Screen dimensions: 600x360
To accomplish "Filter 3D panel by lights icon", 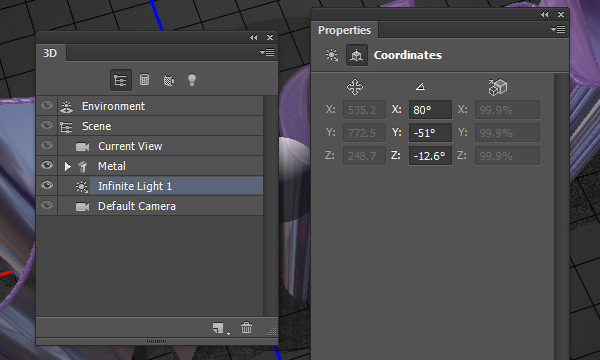I will tap(192, 80).
